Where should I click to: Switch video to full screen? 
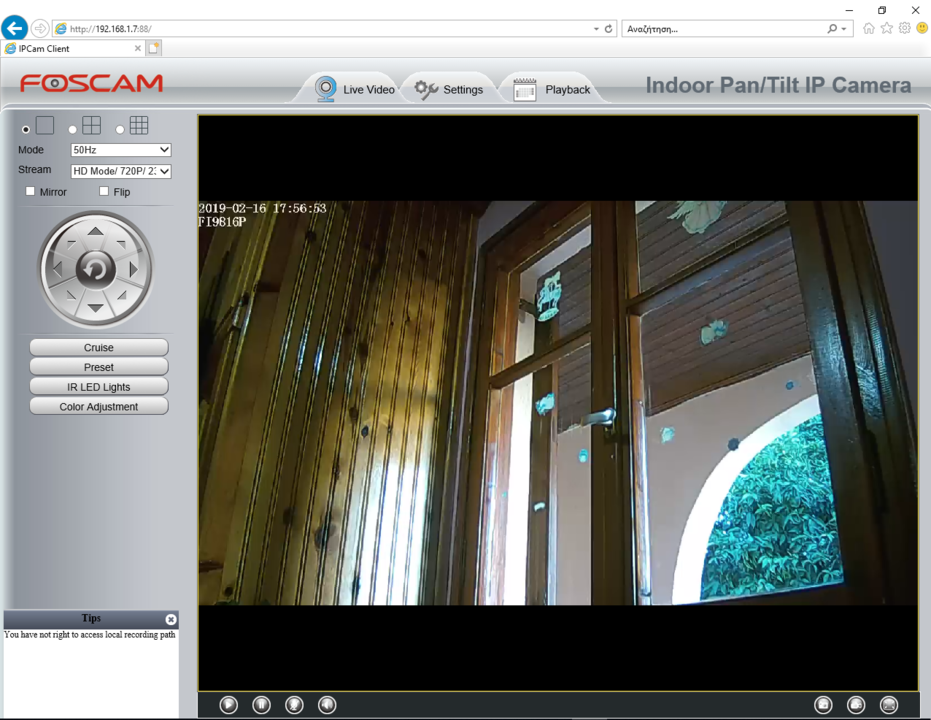point(889,705)
